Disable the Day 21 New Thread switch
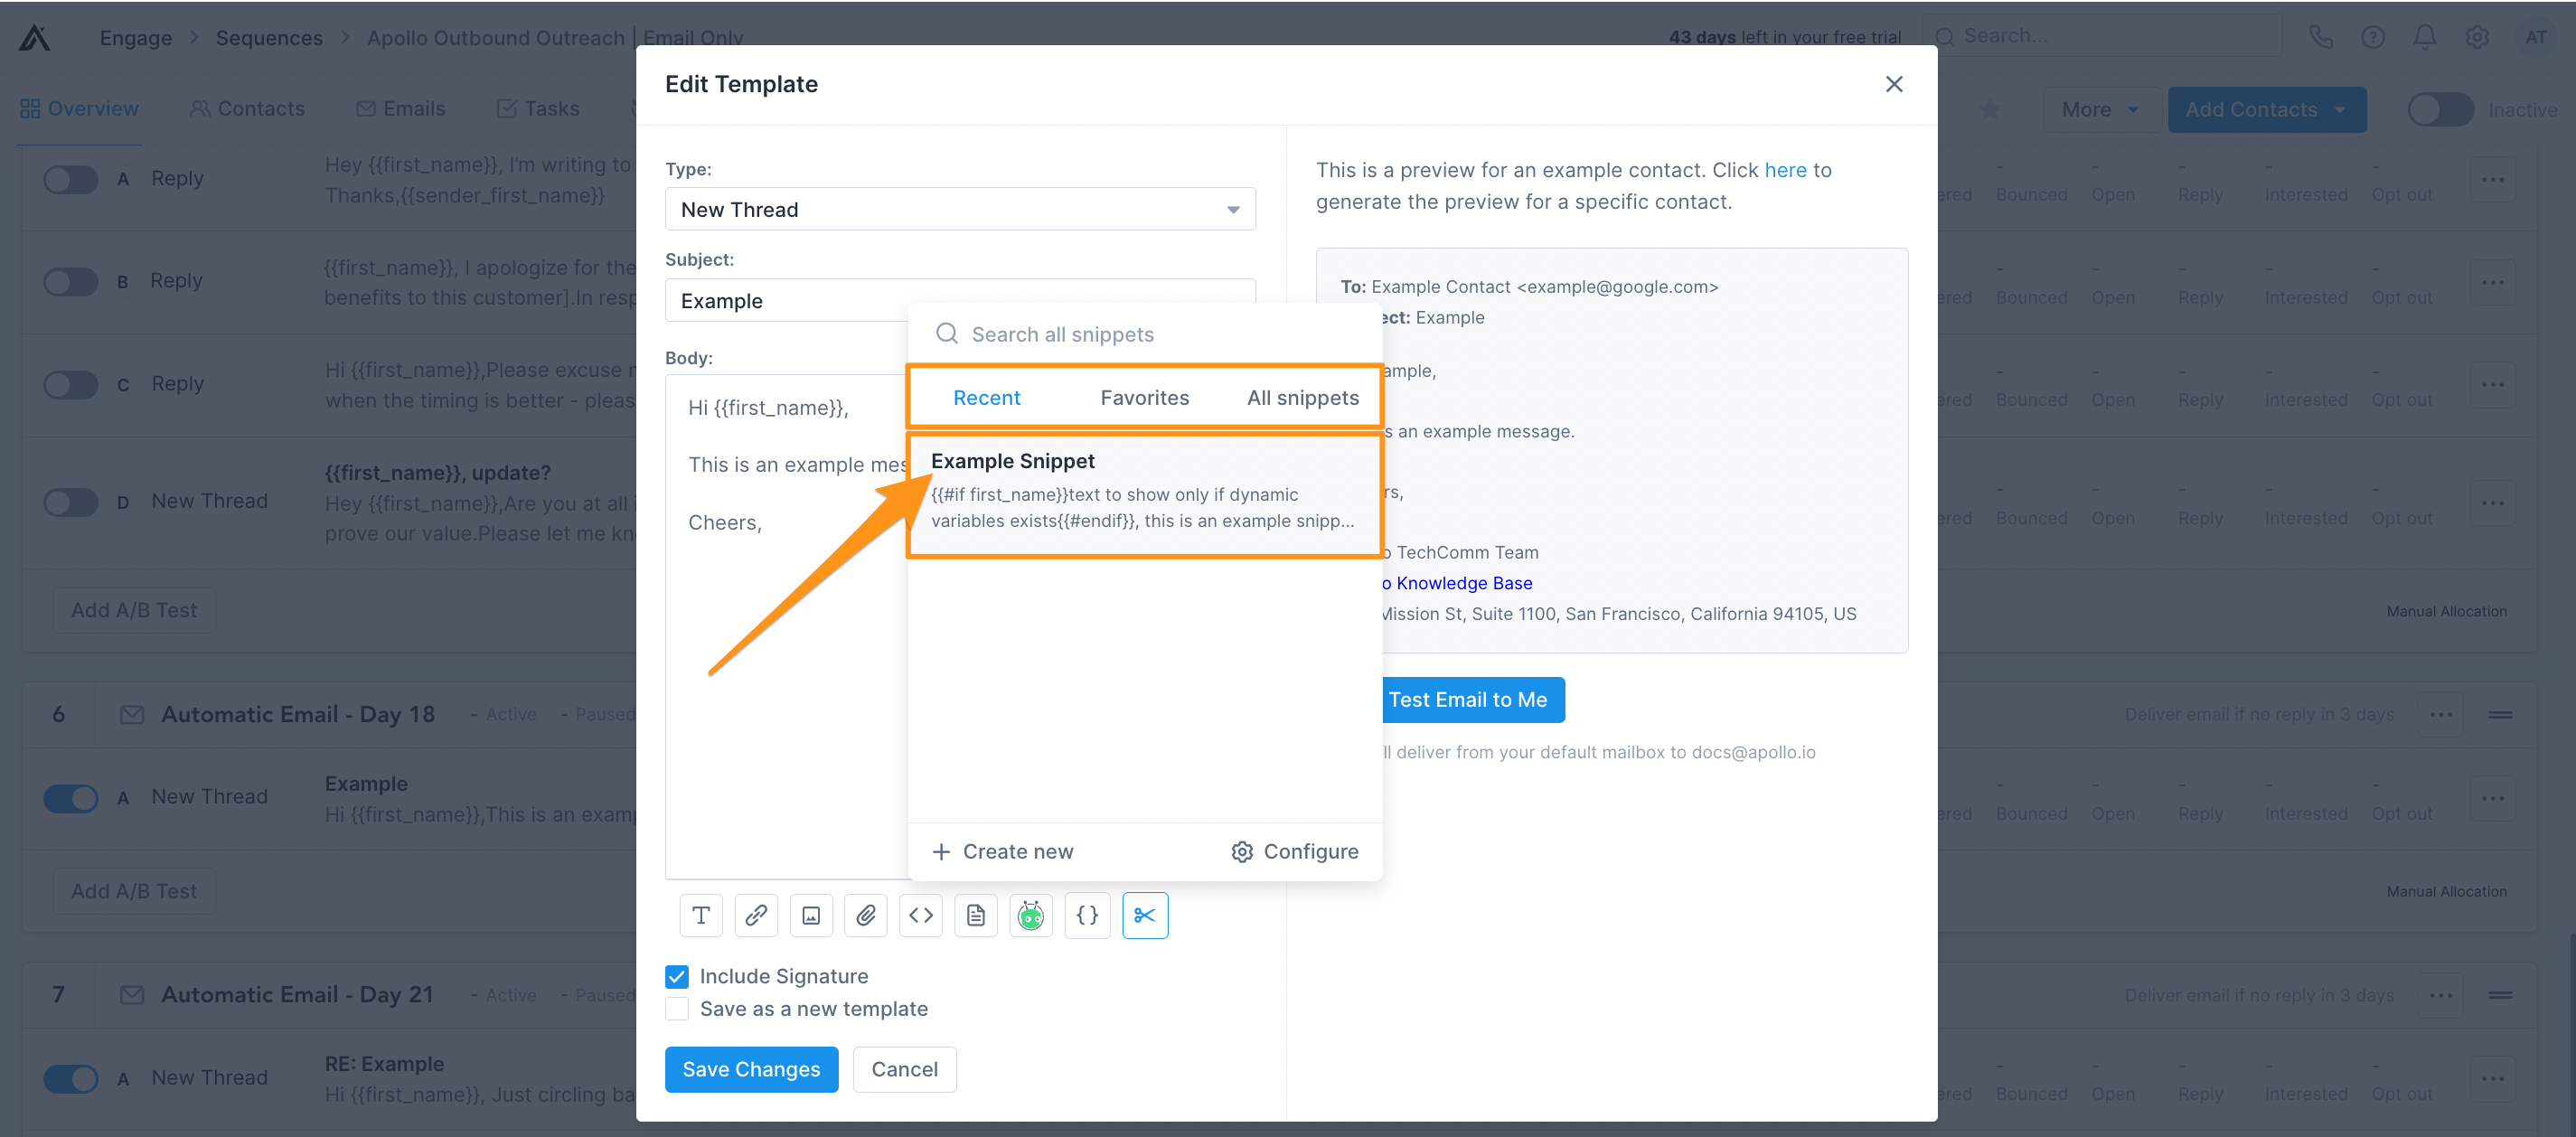The image size is (2576, 1137). click(71, 1078)
